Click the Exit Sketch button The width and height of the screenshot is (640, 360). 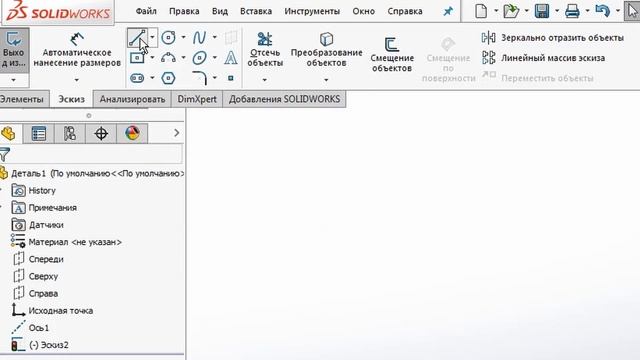[14, 50]
